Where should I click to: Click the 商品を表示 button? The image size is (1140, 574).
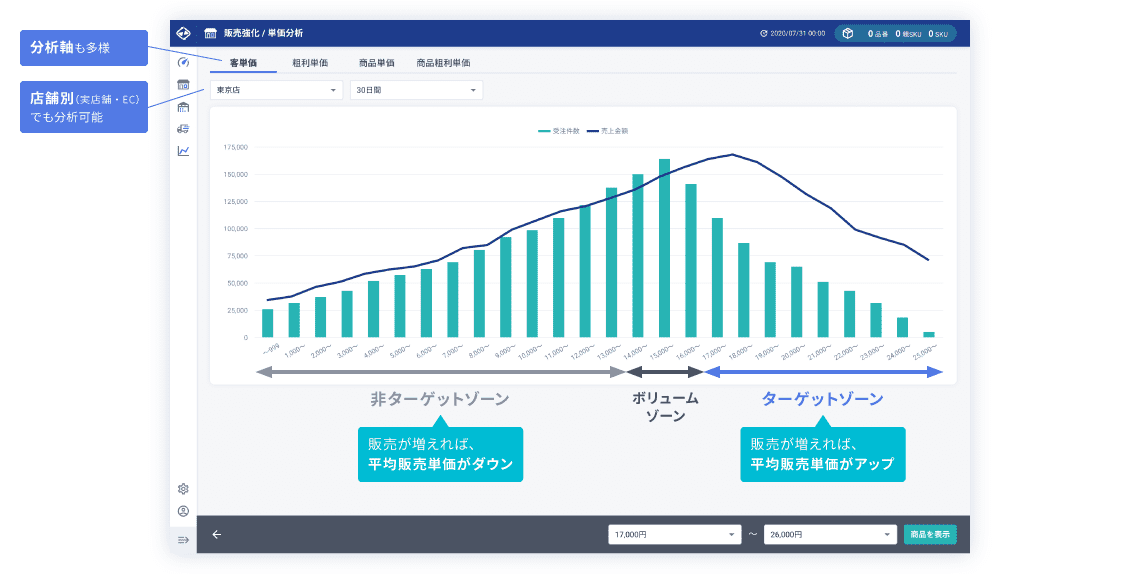(x=930, y=535)
